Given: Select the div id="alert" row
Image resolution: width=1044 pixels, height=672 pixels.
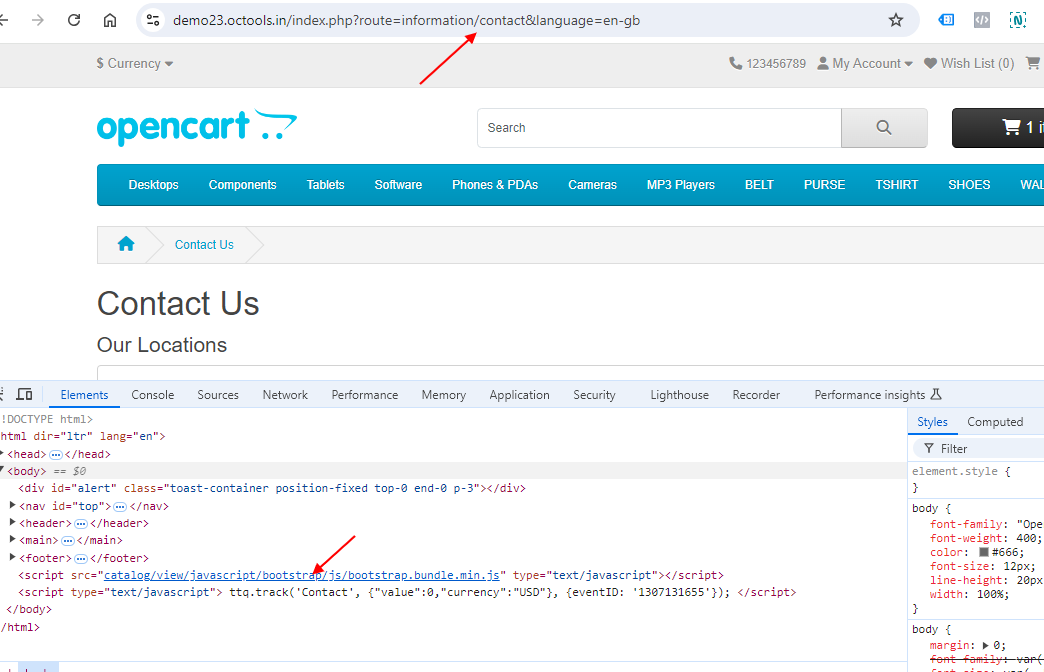Looking at the screenshot, I should click(272, 488).
